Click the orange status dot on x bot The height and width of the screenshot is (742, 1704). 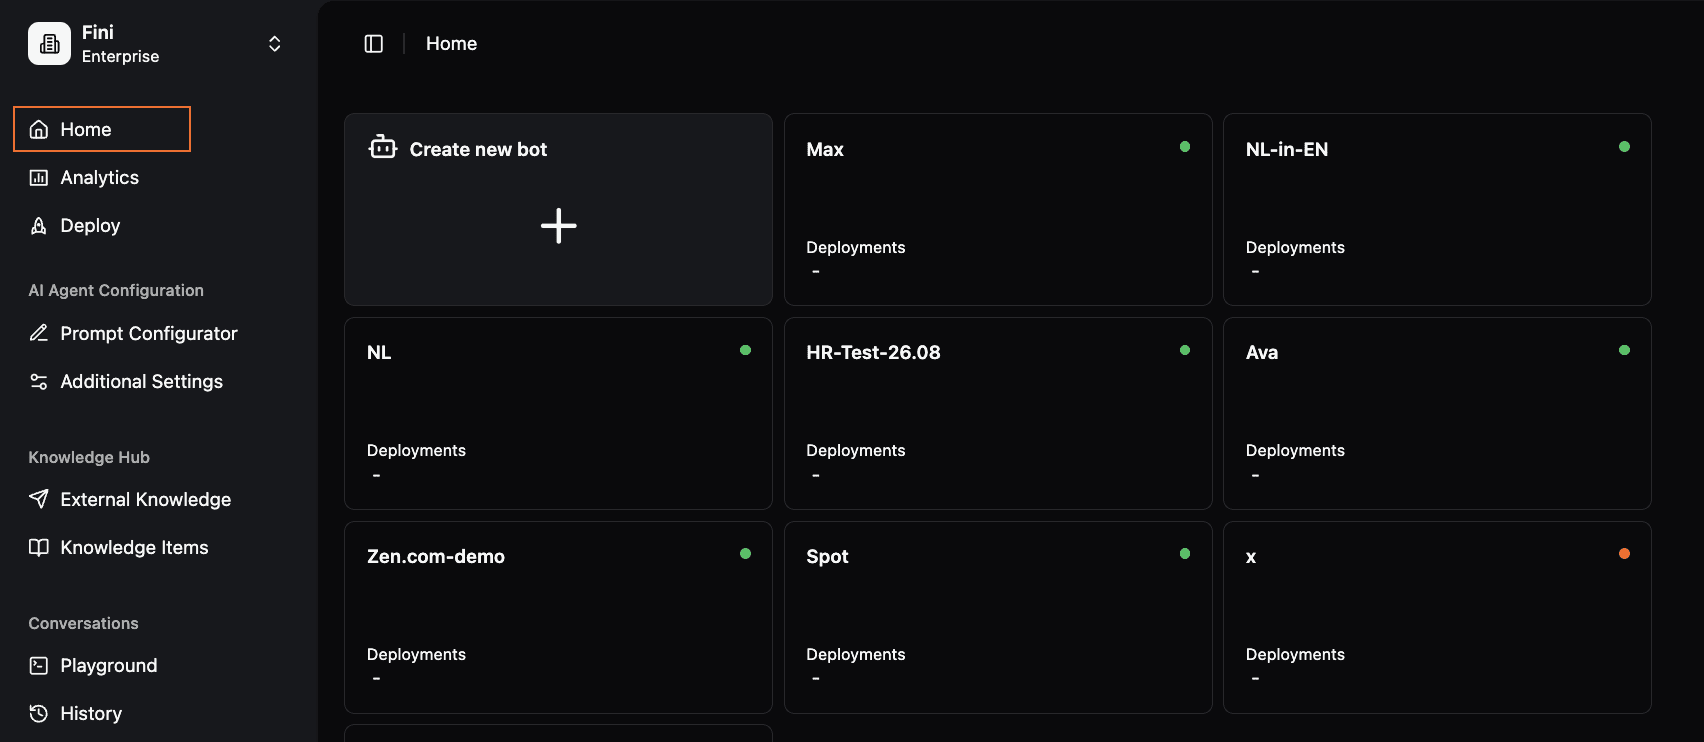1624,554
